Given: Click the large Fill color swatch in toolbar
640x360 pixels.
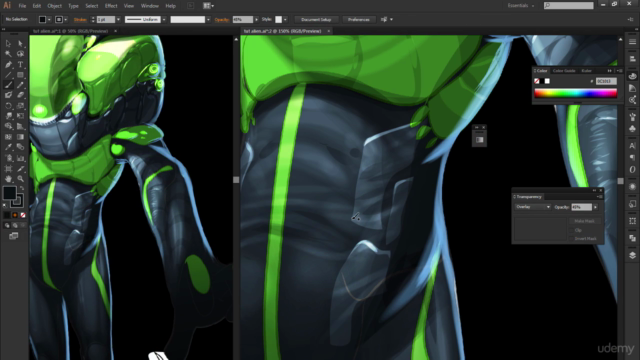Looking at the screenshot, I should (x=9, y=193).
